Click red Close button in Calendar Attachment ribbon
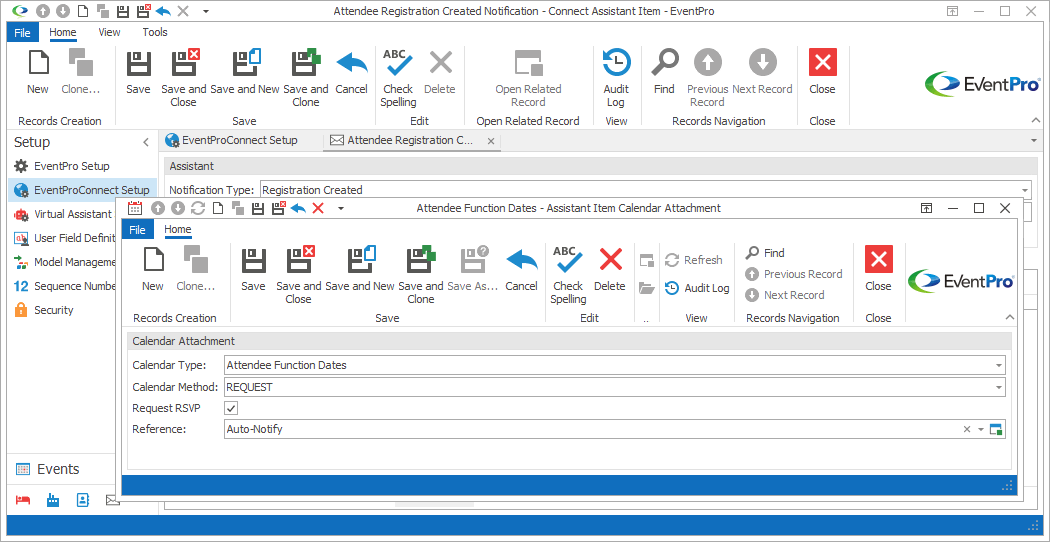1050x542 pixels. click(x=879, y=269)
